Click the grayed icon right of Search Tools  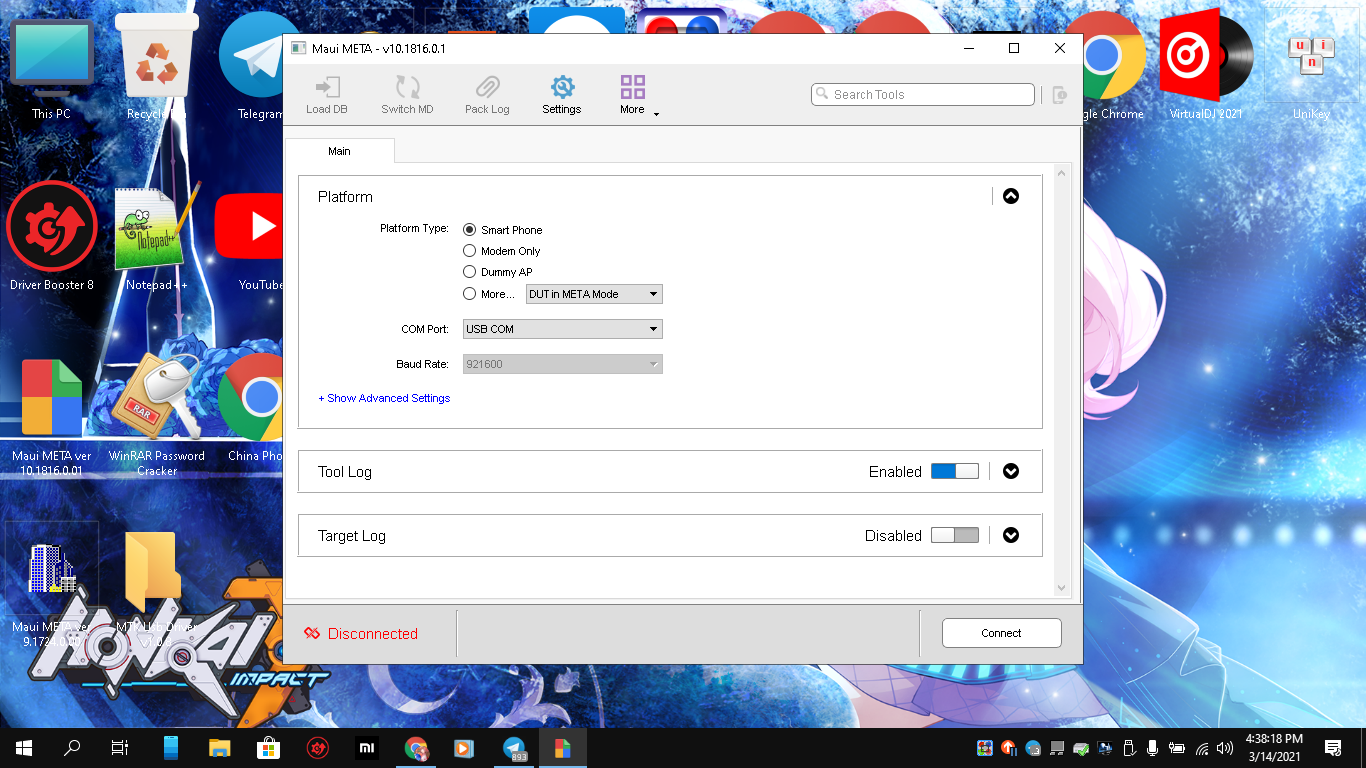(x=1060, y=95)
